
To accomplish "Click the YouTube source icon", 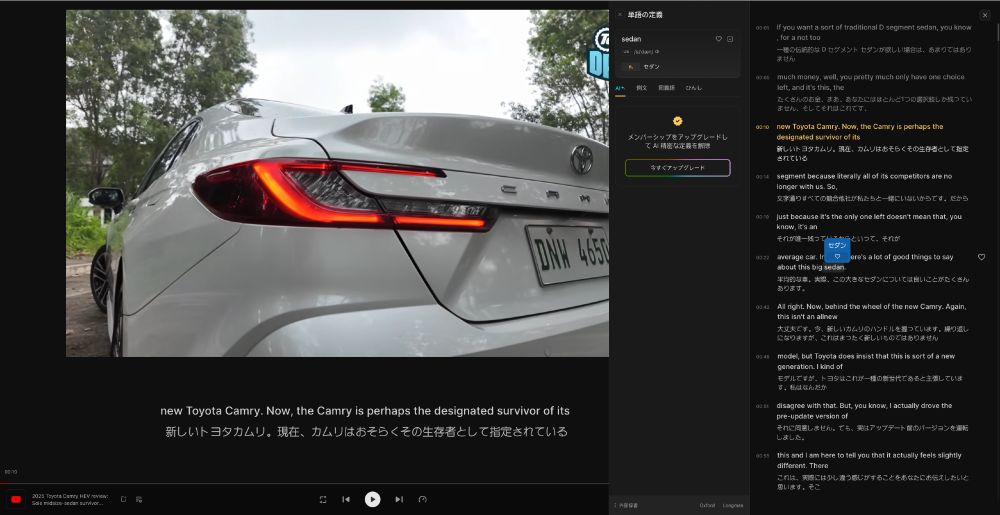I will click(x=16, y=499).
